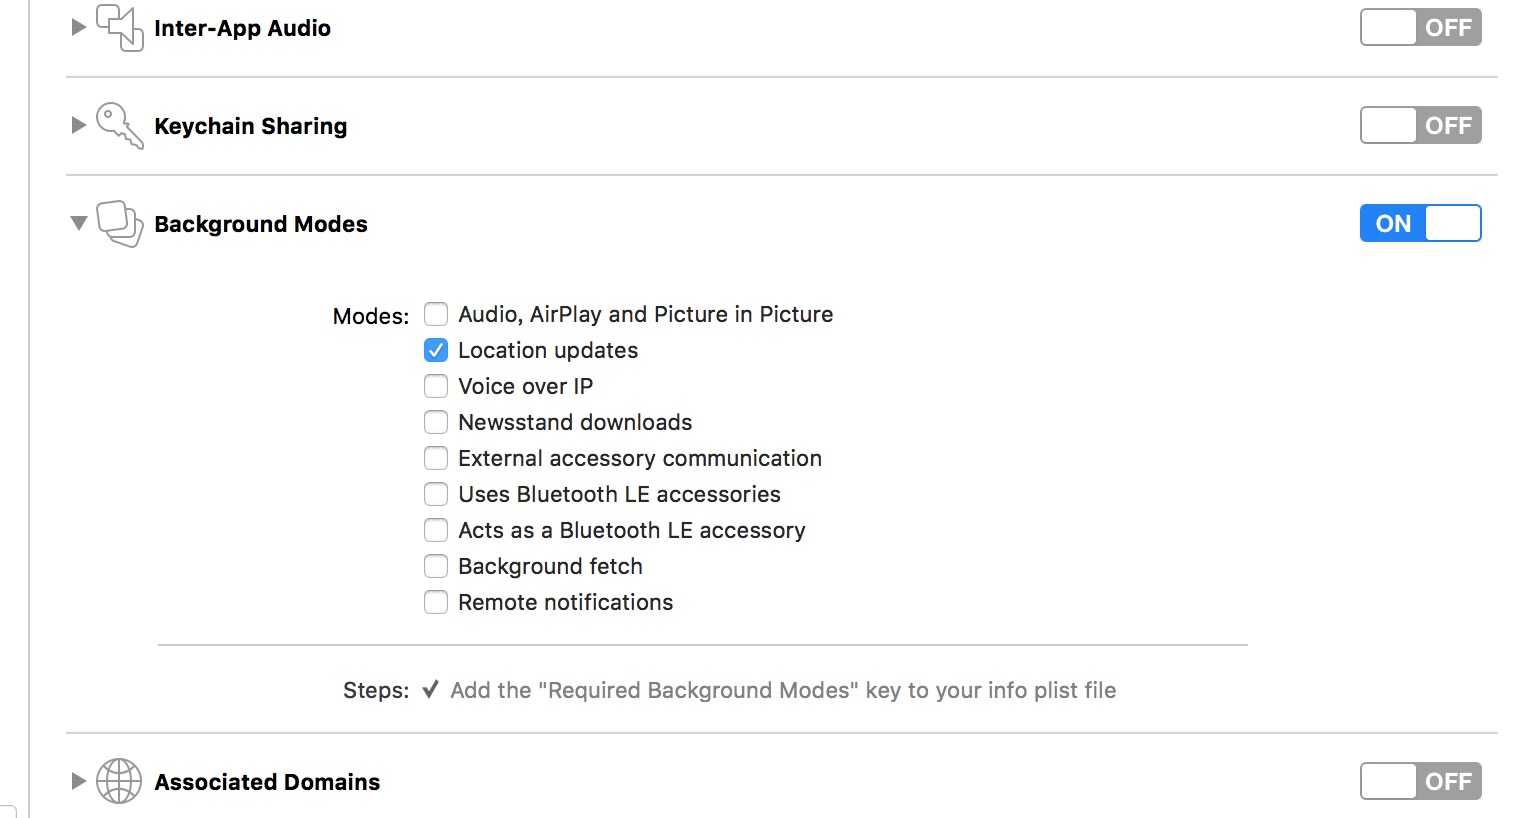The image size is (1520, 818).
Task: Turn on the Inter-App Audio switch
Action: 1420,27
